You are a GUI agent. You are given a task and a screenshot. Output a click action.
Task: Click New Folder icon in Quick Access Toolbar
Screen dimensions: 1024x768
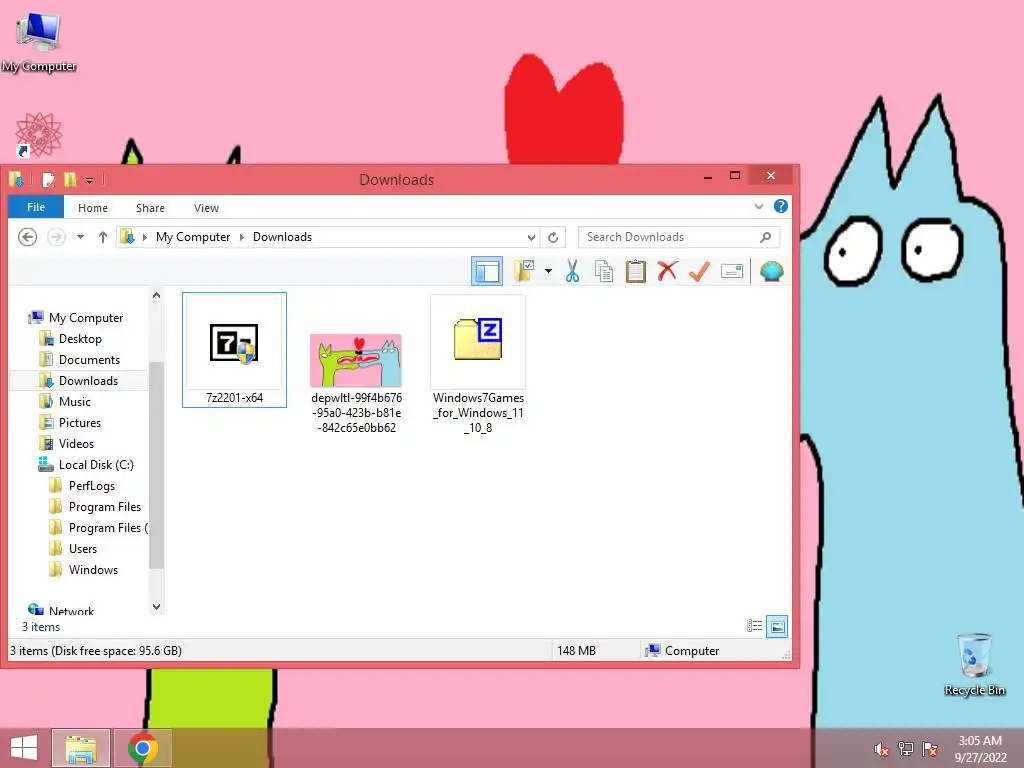tap(70, 180)
